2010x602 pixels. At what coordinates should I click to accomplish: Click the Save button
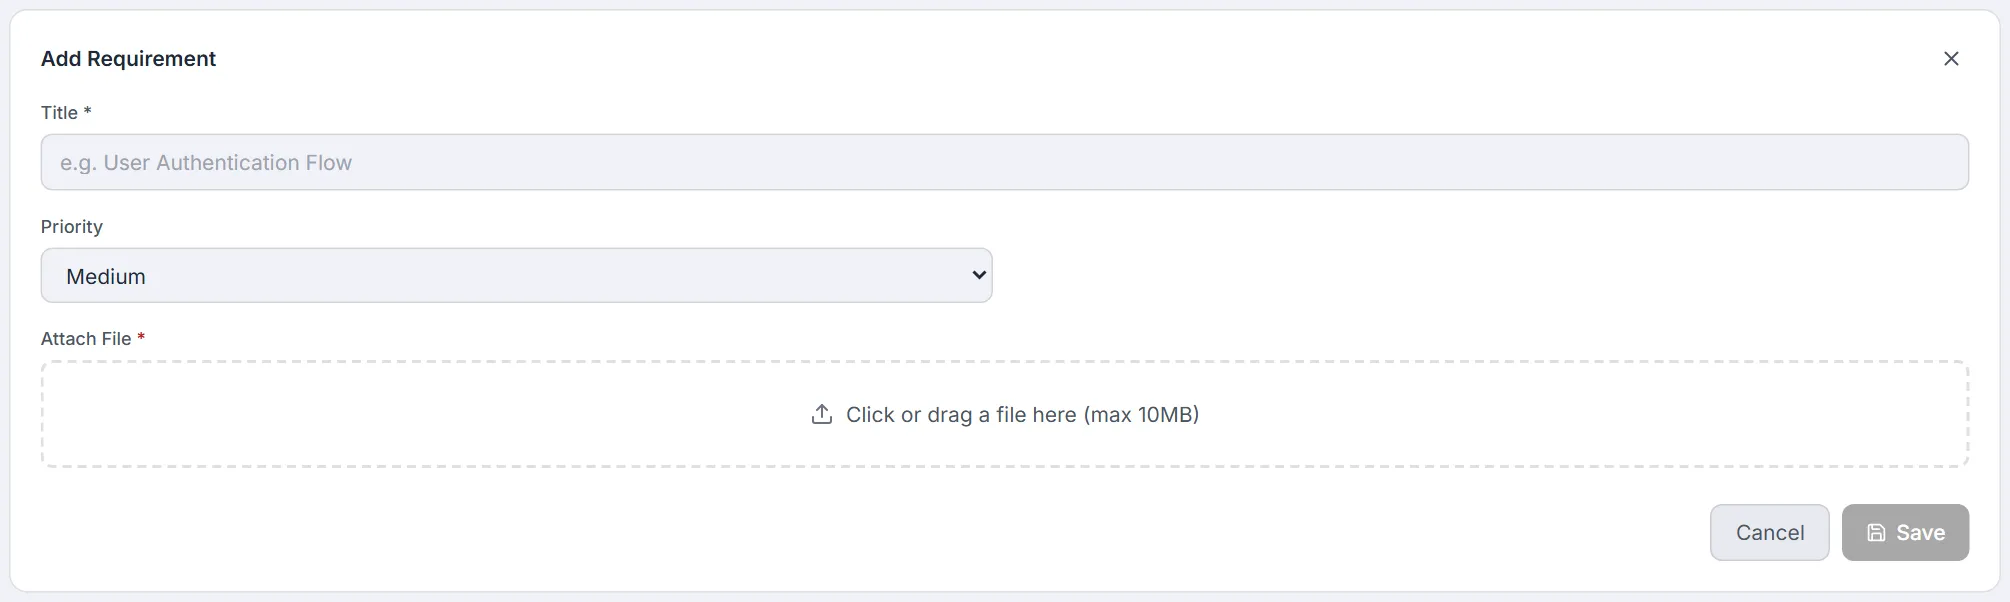pyautogui.click(x=1905, y=532)
